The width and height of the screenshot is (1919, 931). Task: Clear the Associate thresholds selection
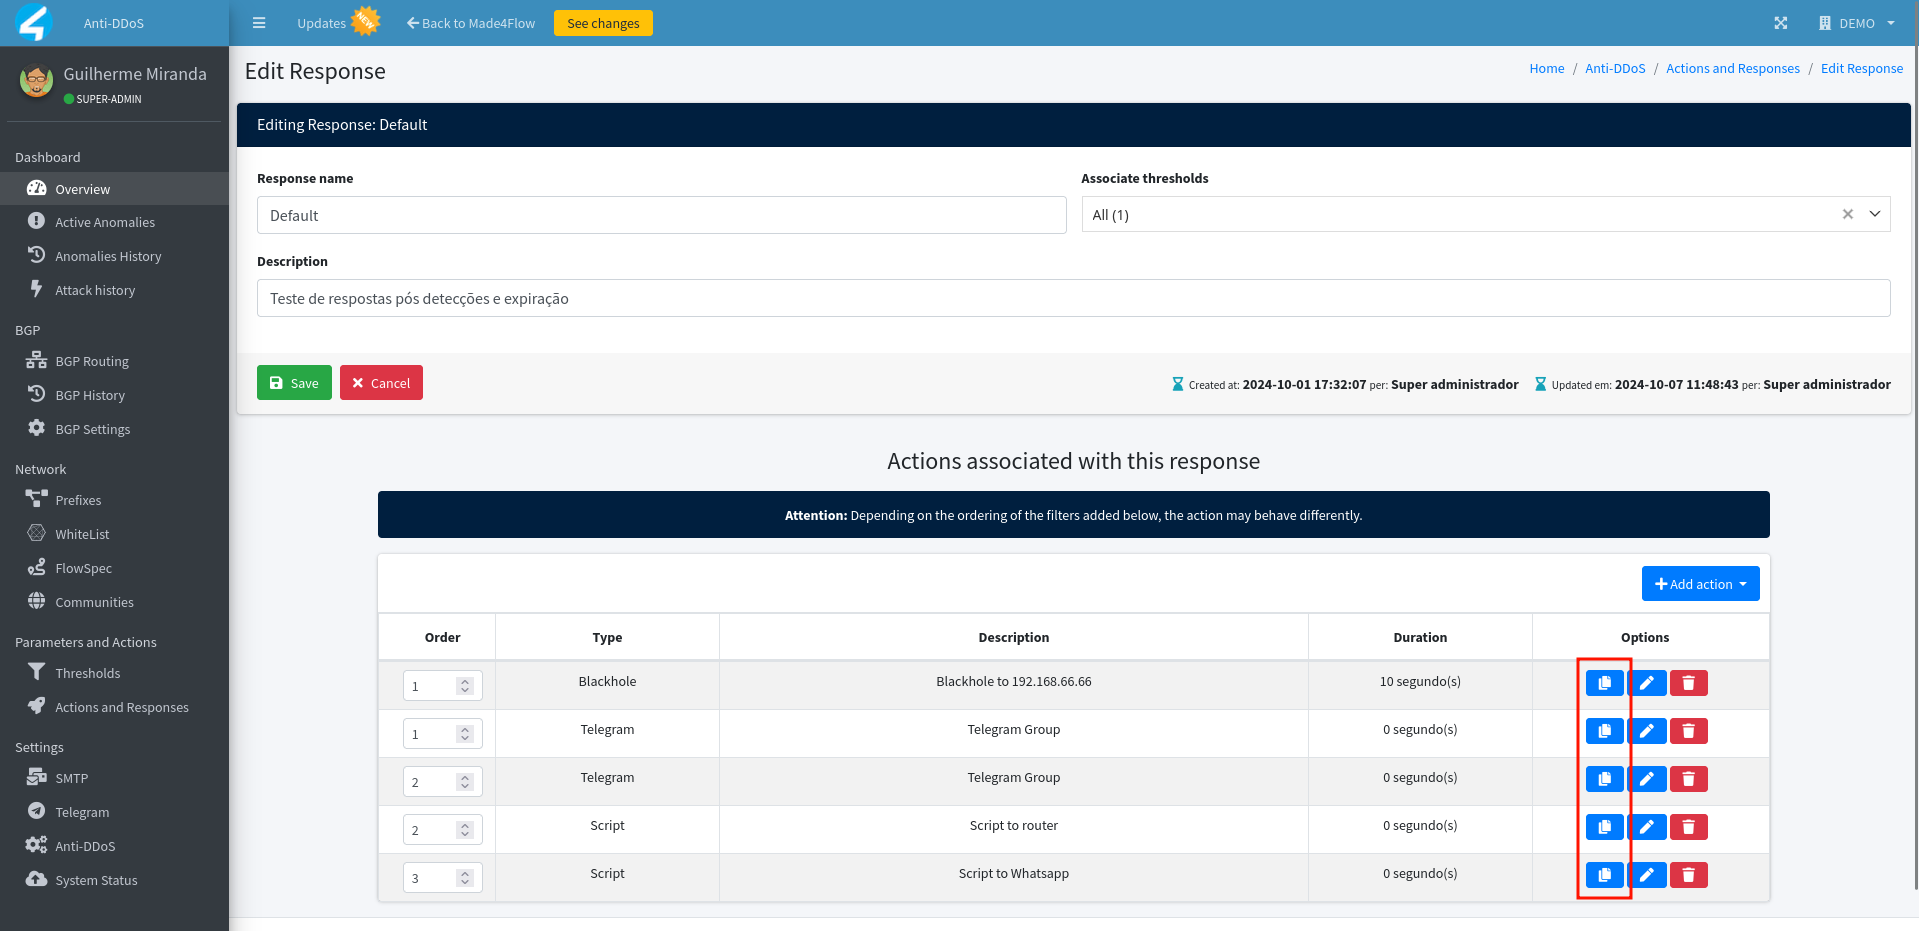(x=1848, y=214)
